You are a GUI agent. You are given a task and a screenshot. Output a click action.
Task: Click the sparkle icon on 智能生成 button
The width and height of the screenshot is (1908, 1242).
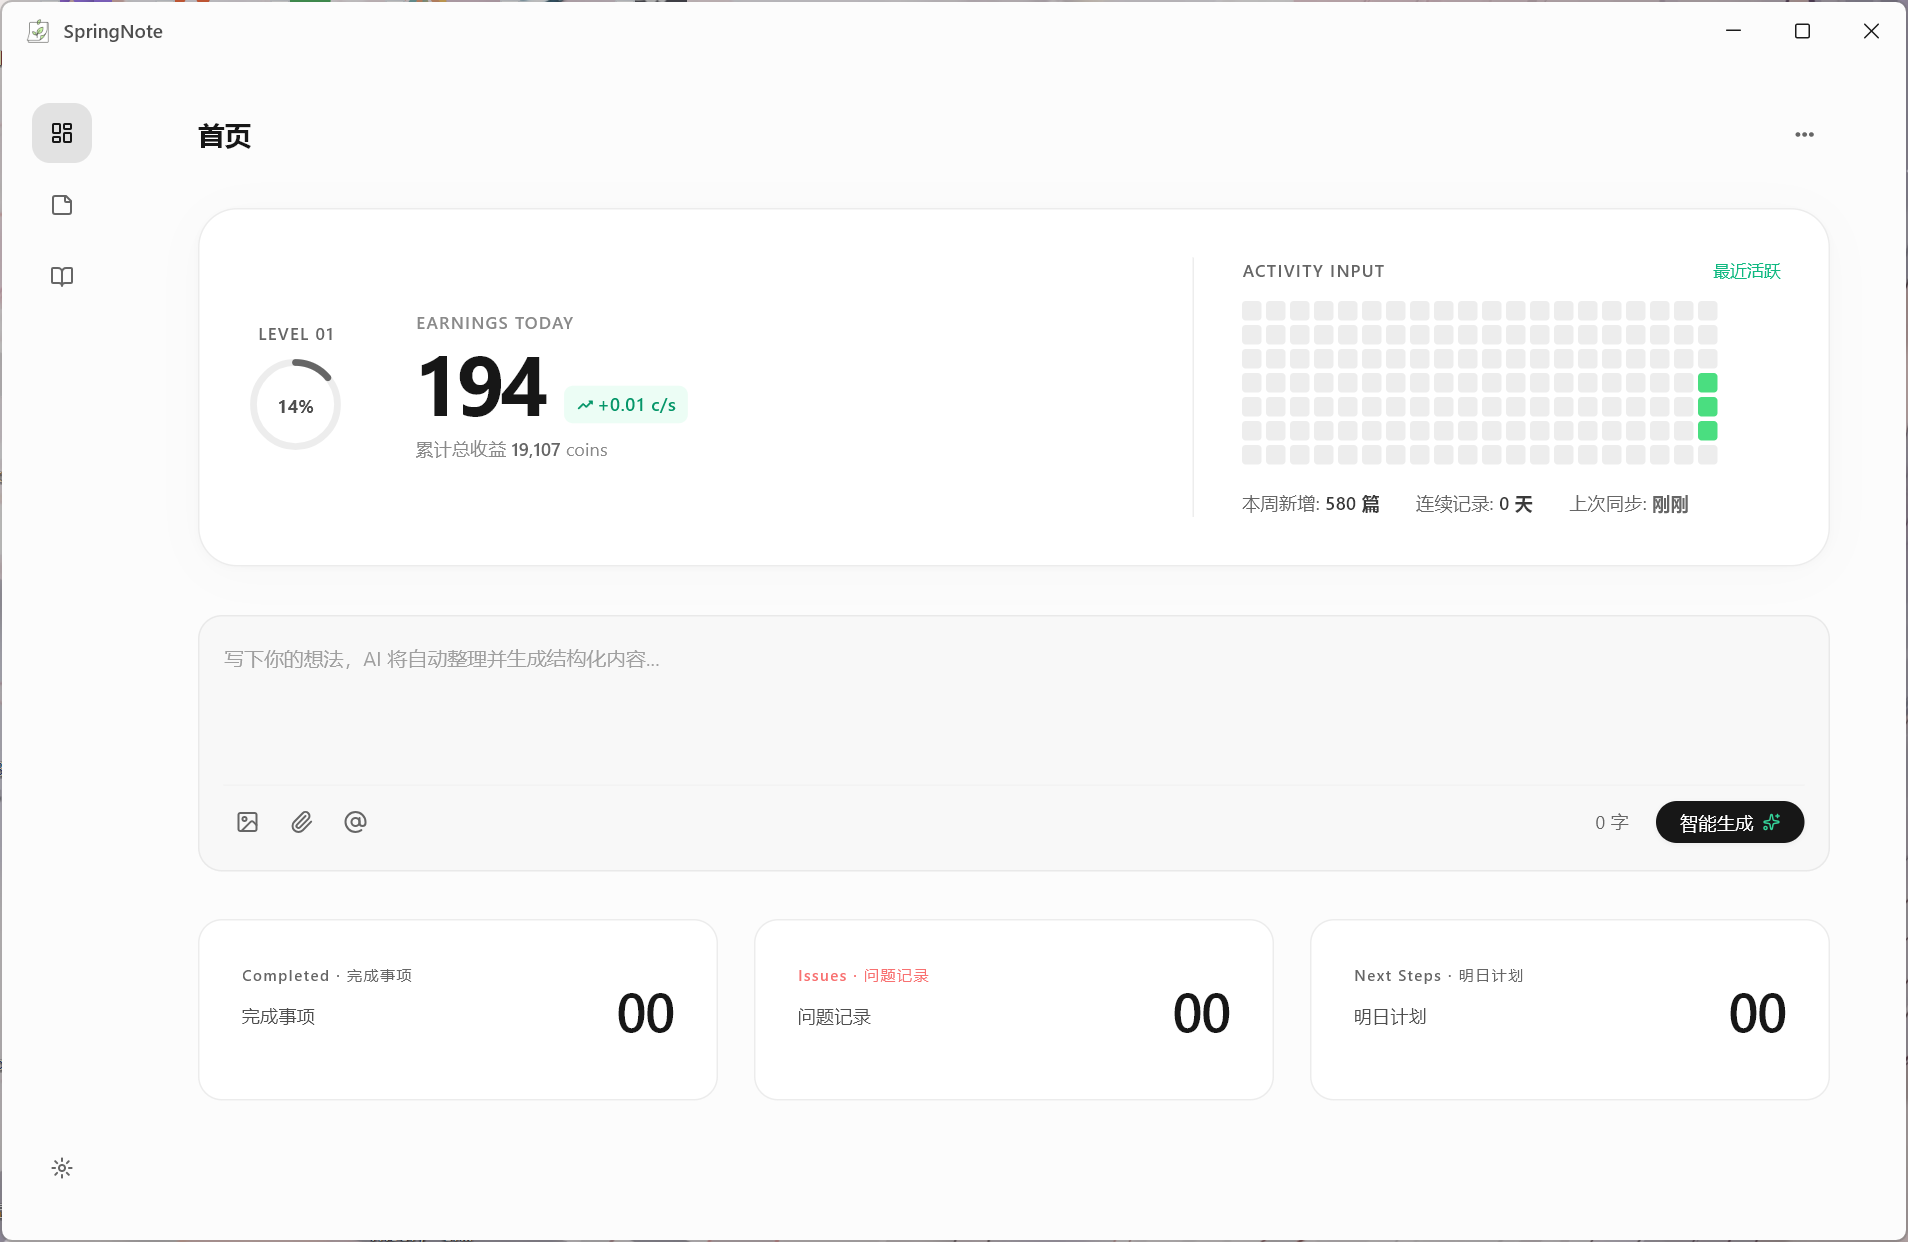tap(1772, 822)
